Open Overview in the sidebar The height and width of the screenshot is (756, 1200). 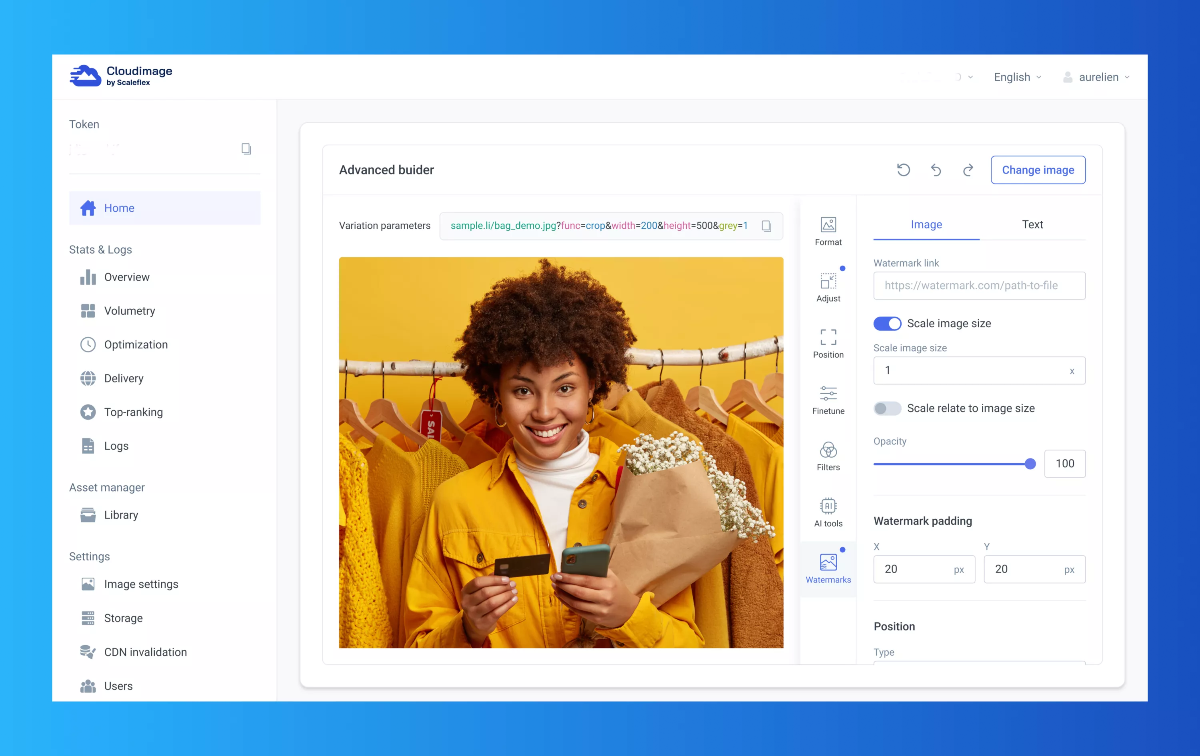pos(127,277)
